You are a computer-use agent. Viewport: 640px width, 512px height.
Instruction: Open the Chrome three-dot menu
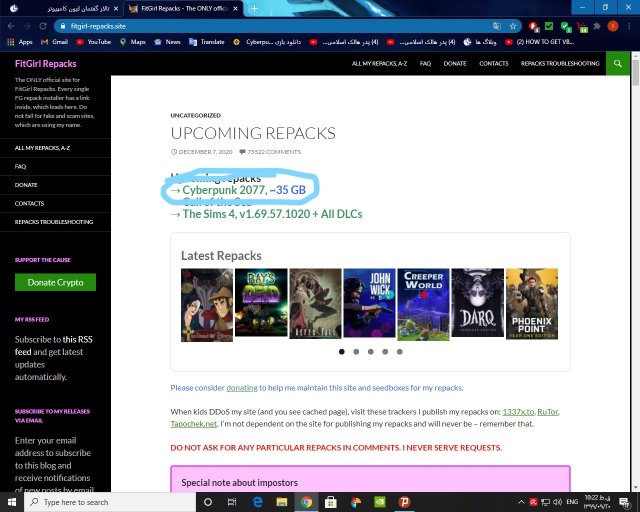pyautogui.click(x=629, y=26)
